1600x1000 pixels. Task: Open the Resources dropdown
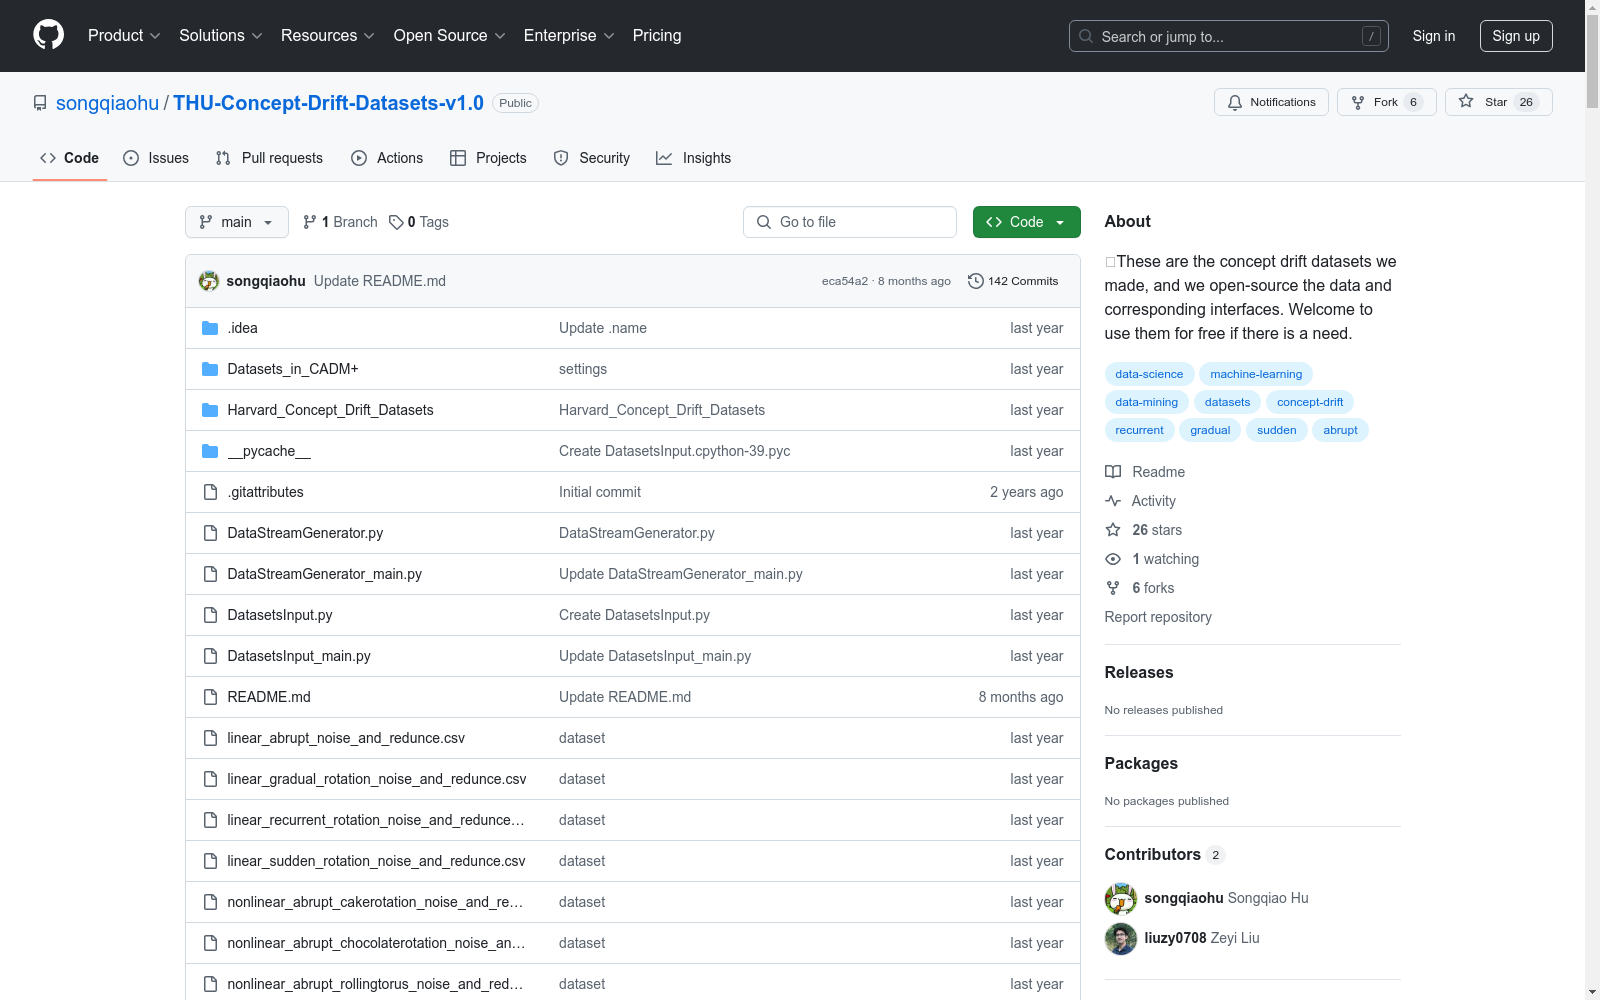[x=328, y=36]
